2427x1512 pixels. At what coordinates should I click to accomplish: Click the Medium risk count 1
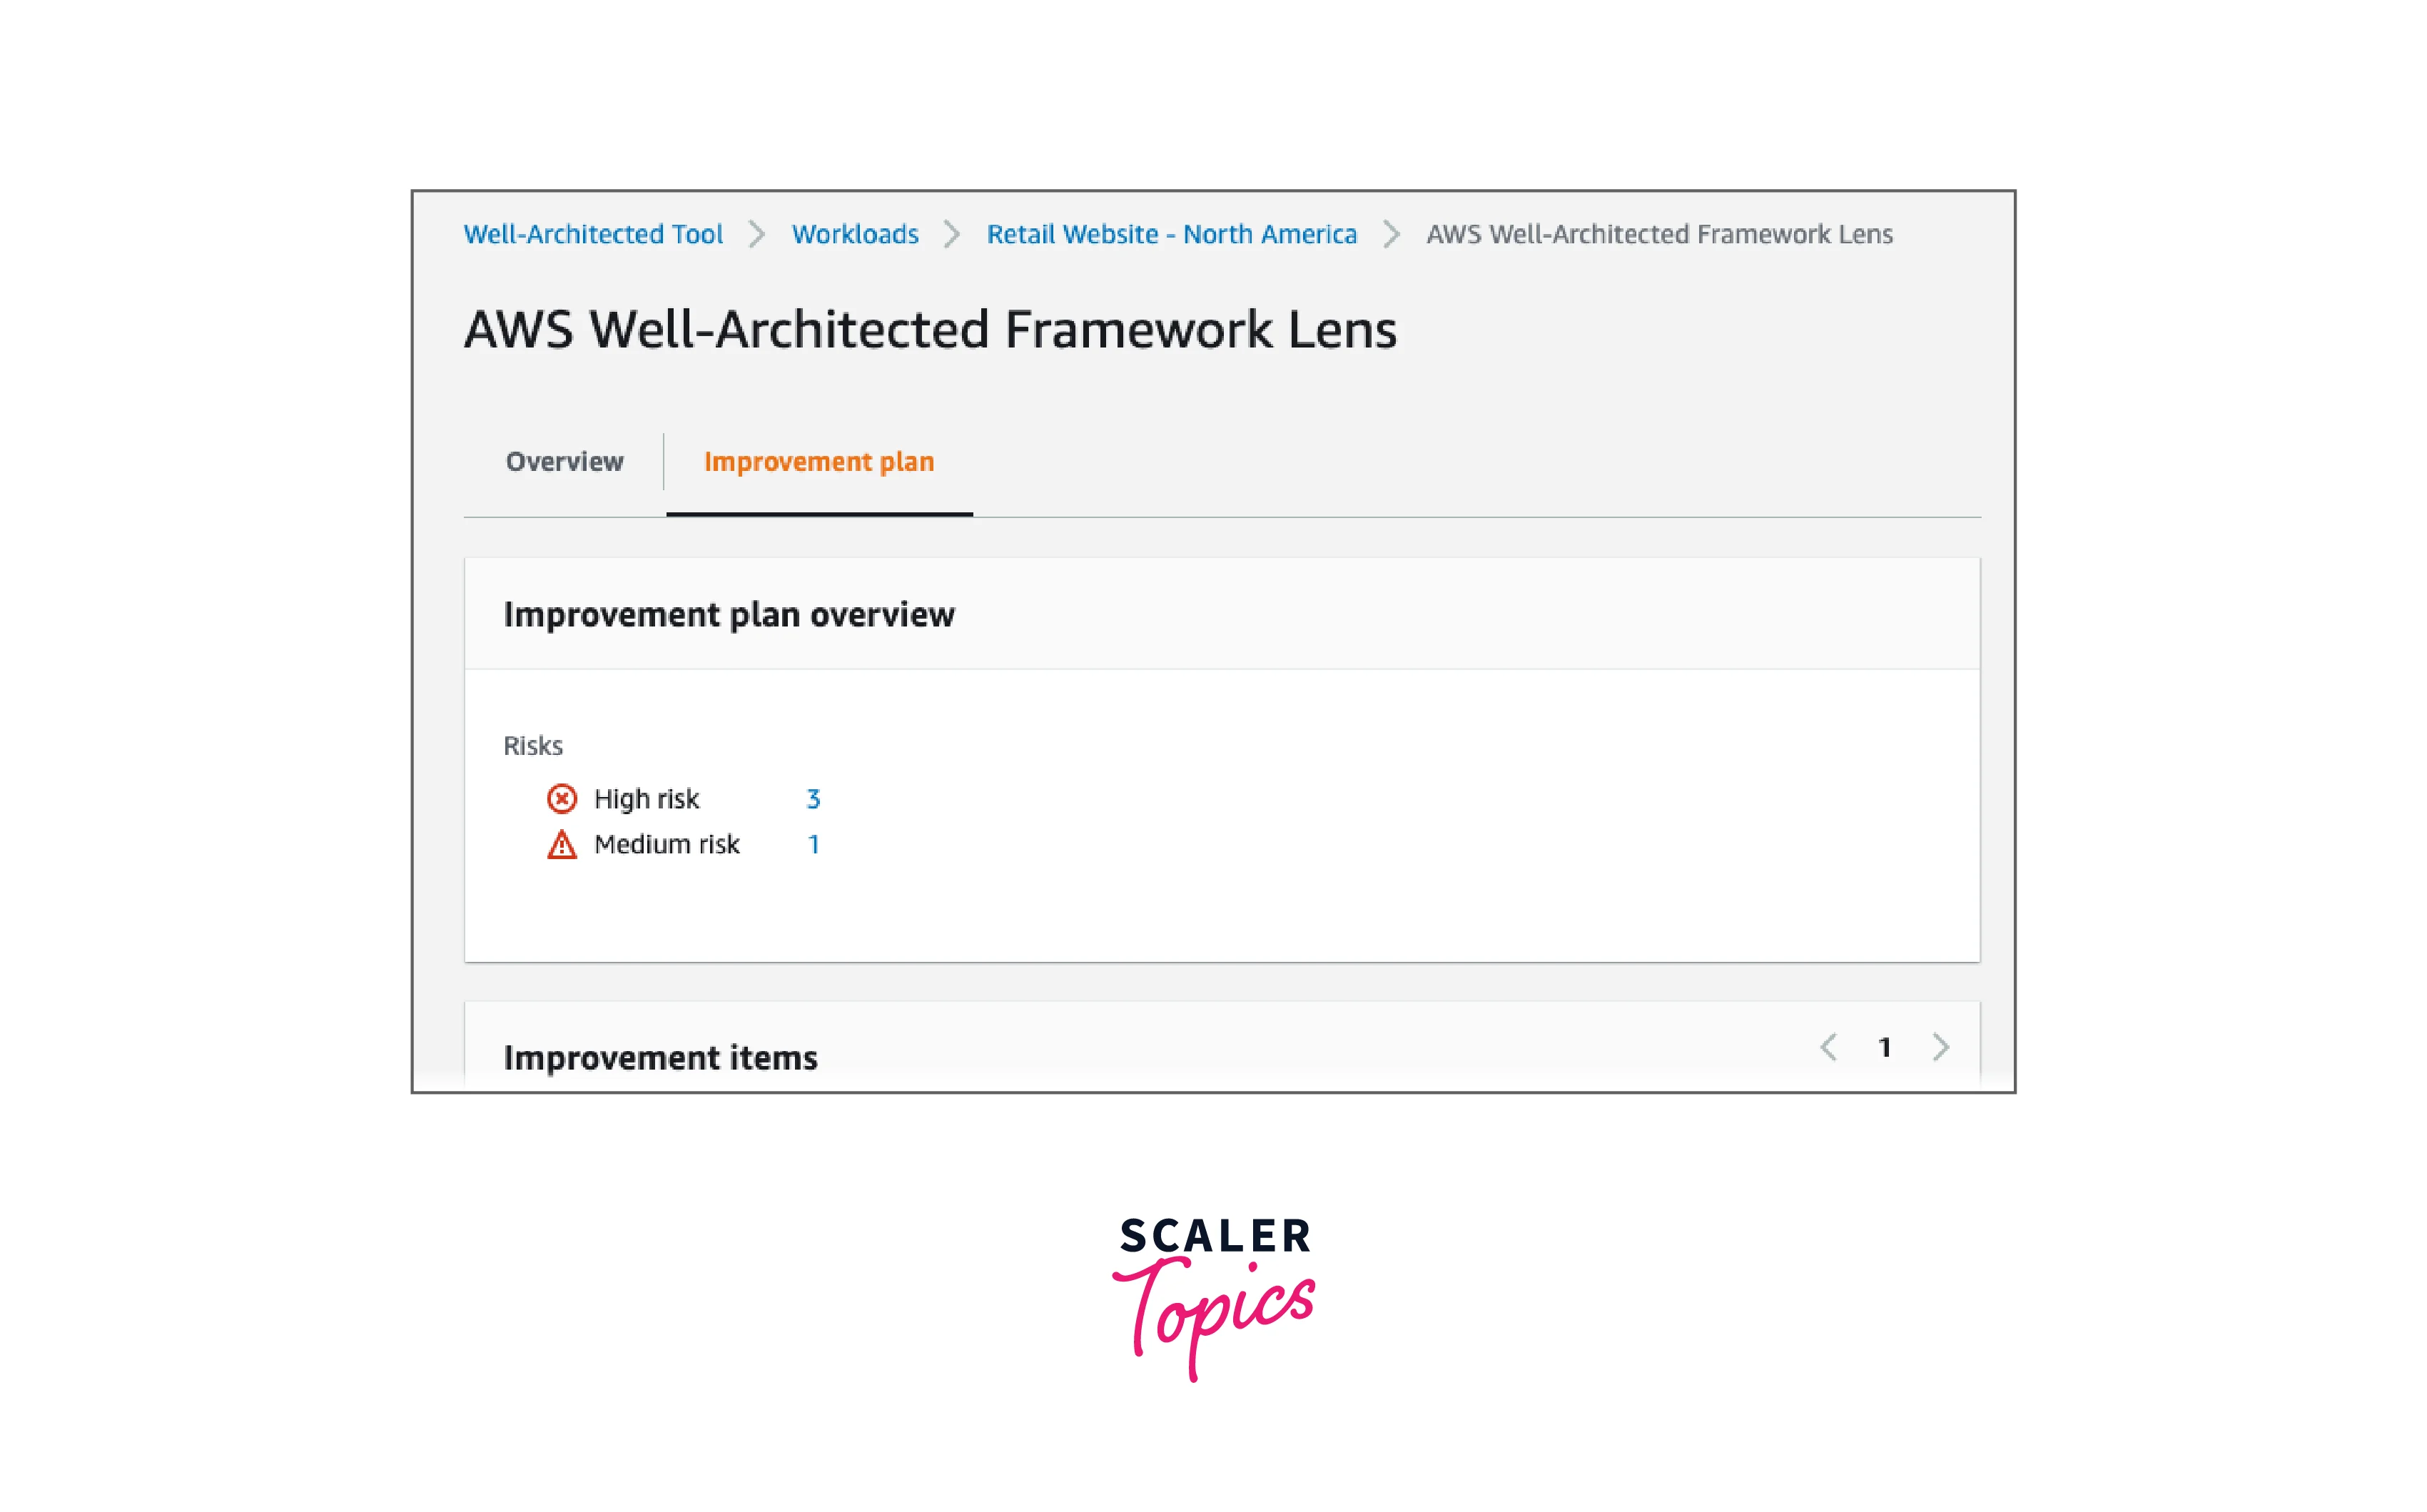click(x=813, y=845)
